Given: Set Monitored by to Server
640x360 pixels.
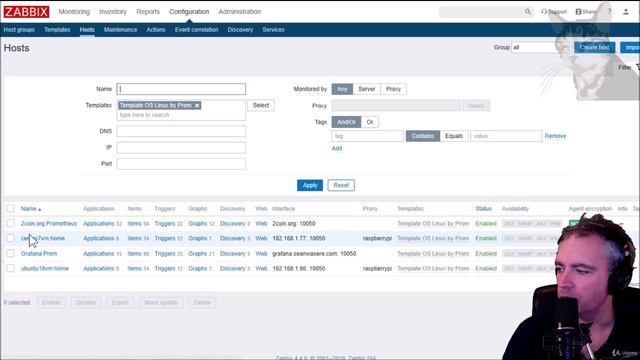Looking at the screenshot, I should pos(367,89).
